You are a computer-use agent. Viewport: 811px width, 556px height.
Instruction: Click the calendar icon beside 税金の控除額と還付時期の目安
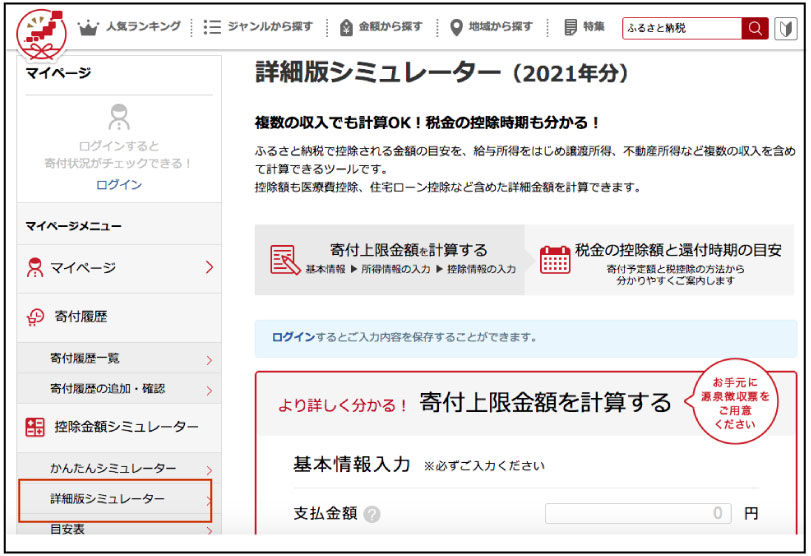tap(555, 260)
